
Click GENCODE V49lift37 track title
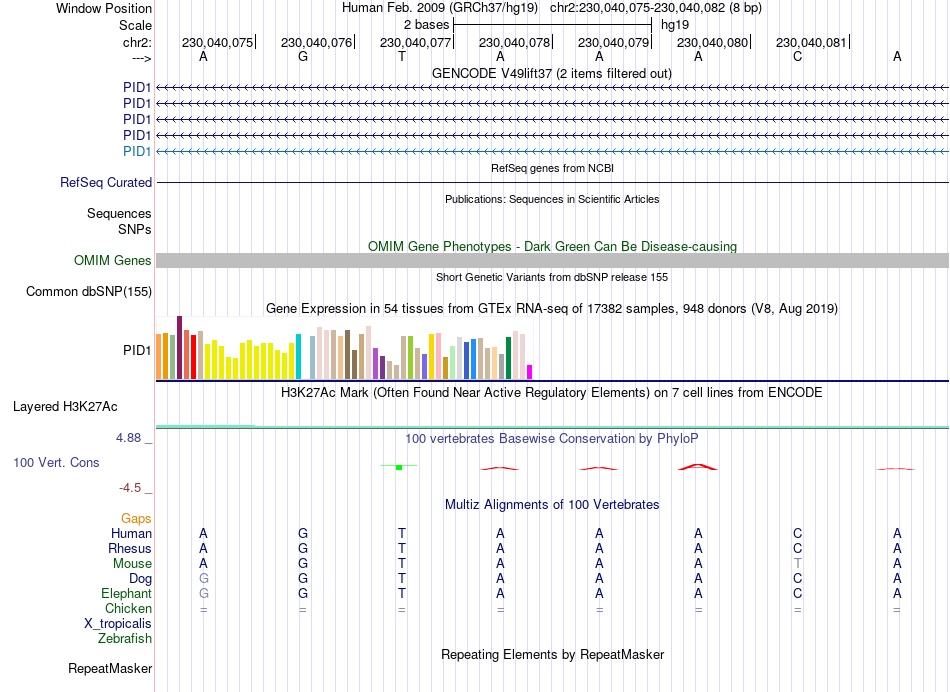tap(551, 73)
